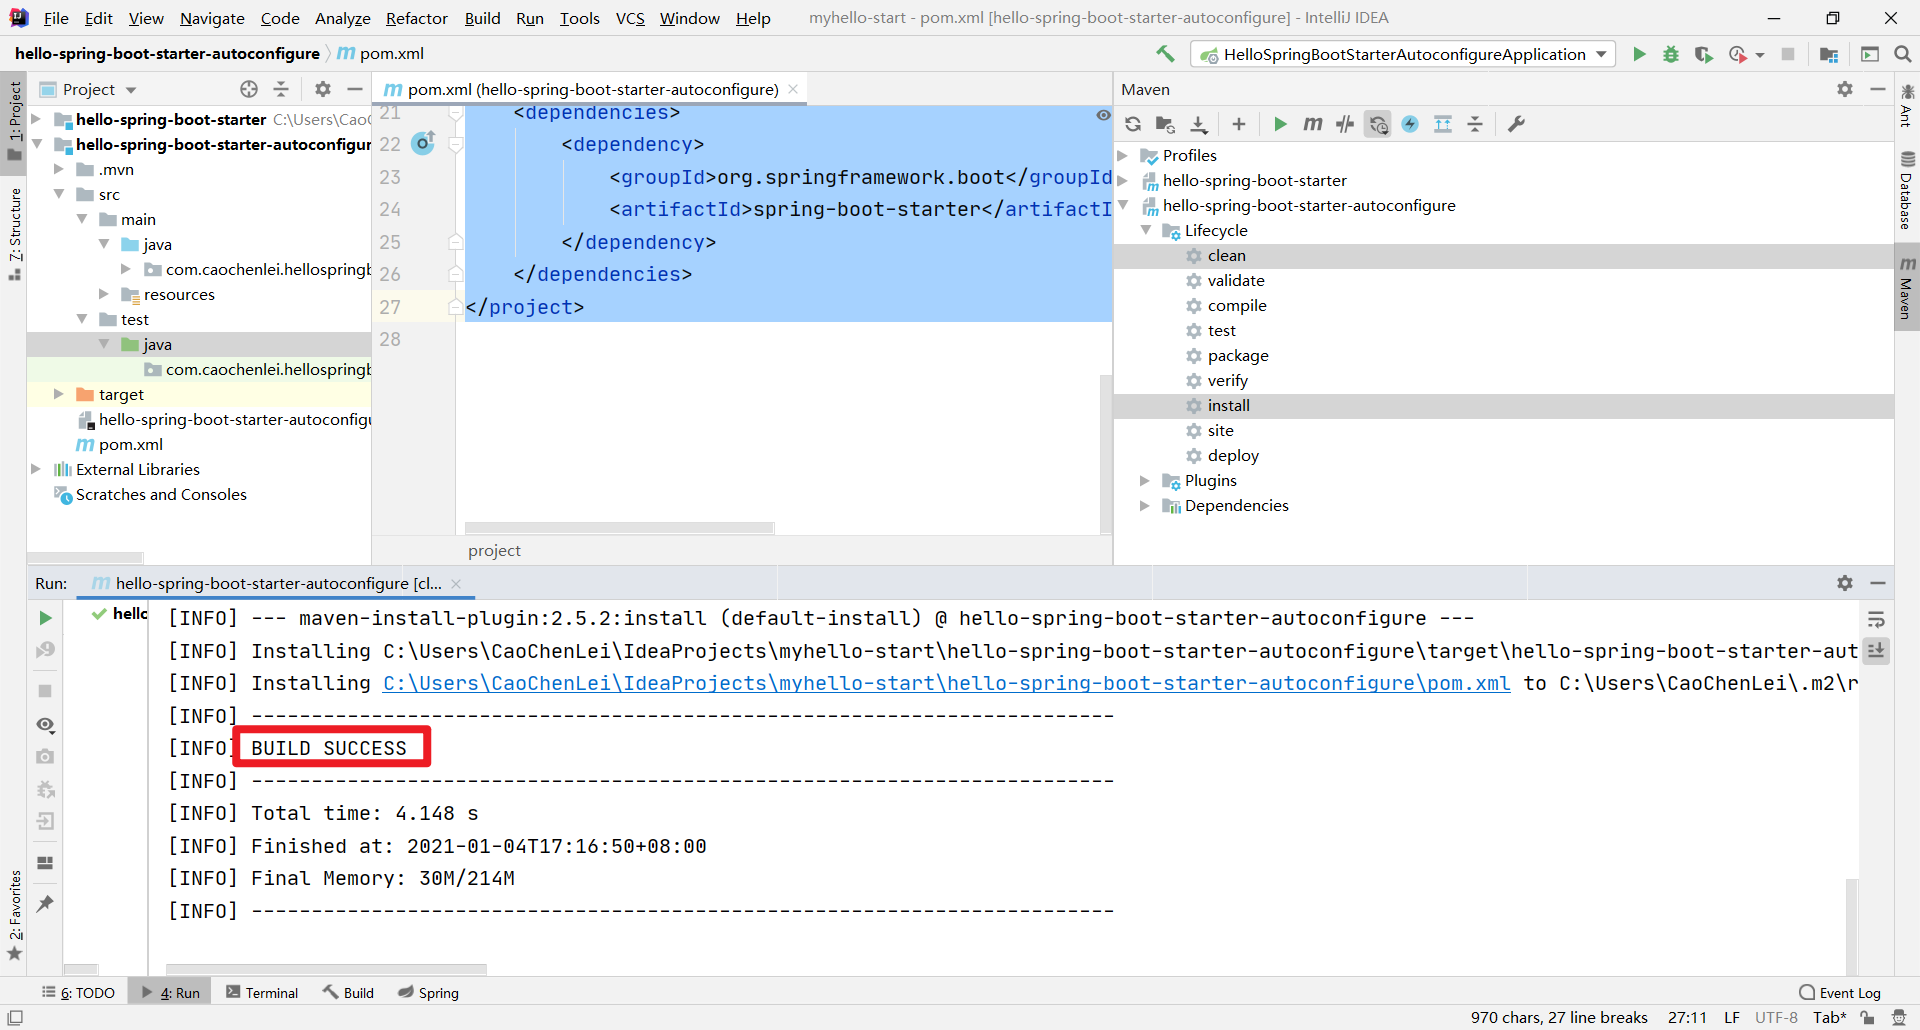Expand the hello-spring-boot-starter project node
The width and height of the screenshot is (1920, 1030).
pos(37,119)
